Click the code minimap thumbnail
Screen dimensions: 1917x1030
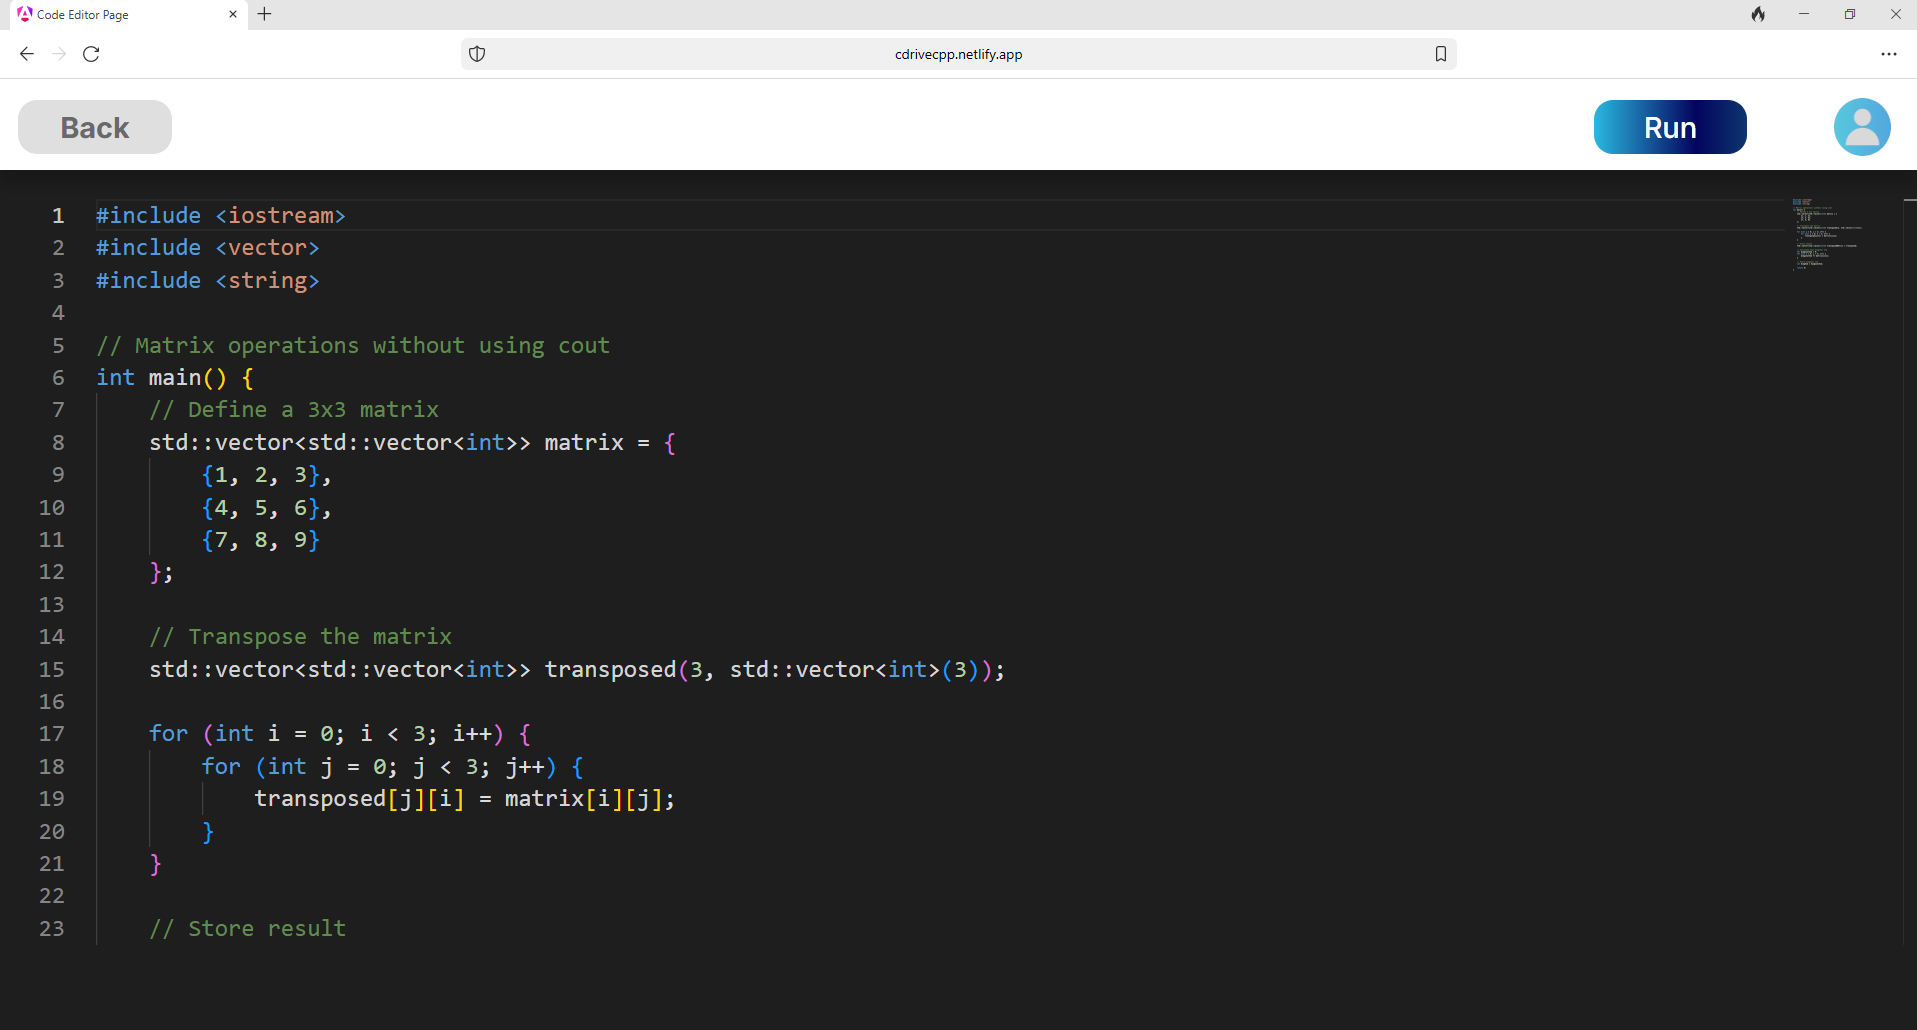click(x=1826, y=234)
